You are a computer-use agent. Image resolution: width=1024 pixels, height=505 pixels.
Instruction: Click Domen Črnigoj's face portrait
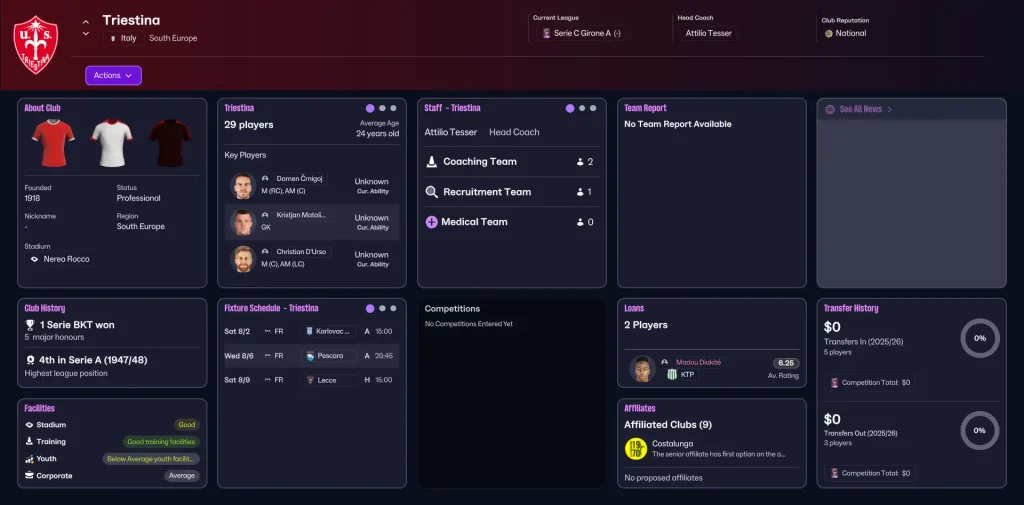[x=242, y=186]
